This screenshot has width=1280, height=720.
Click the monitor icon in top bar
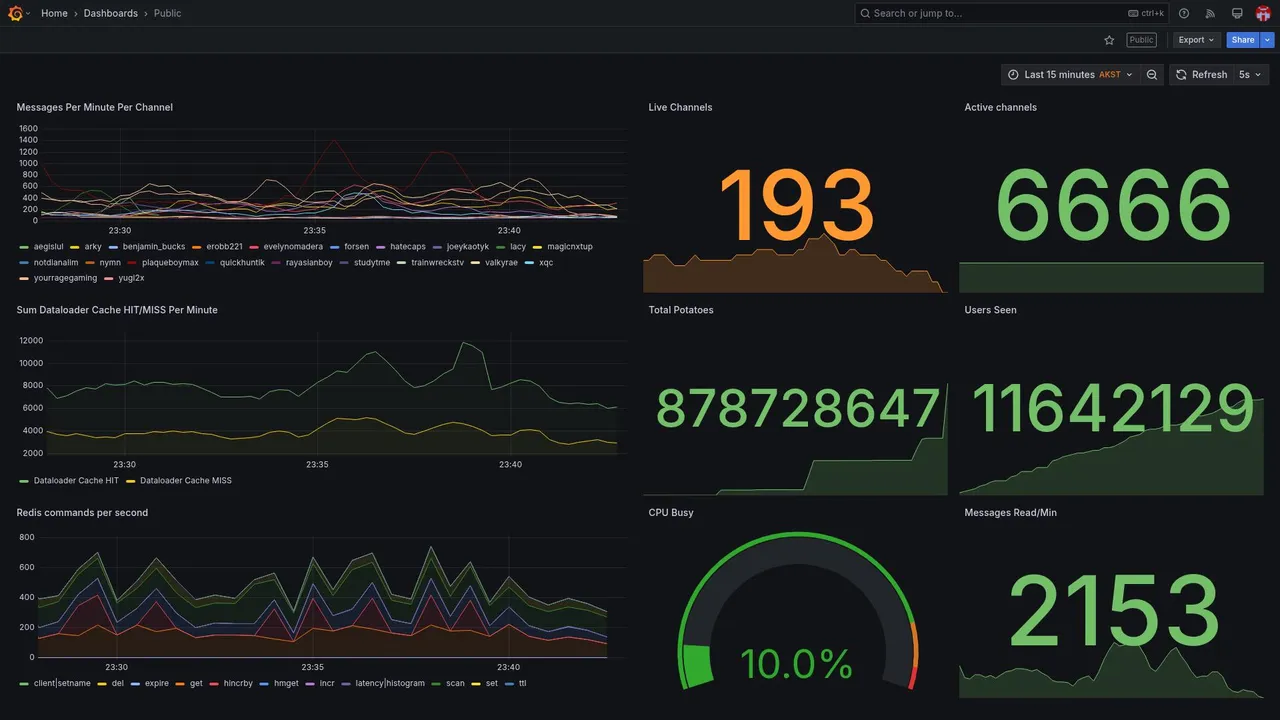click(1237, 13)
